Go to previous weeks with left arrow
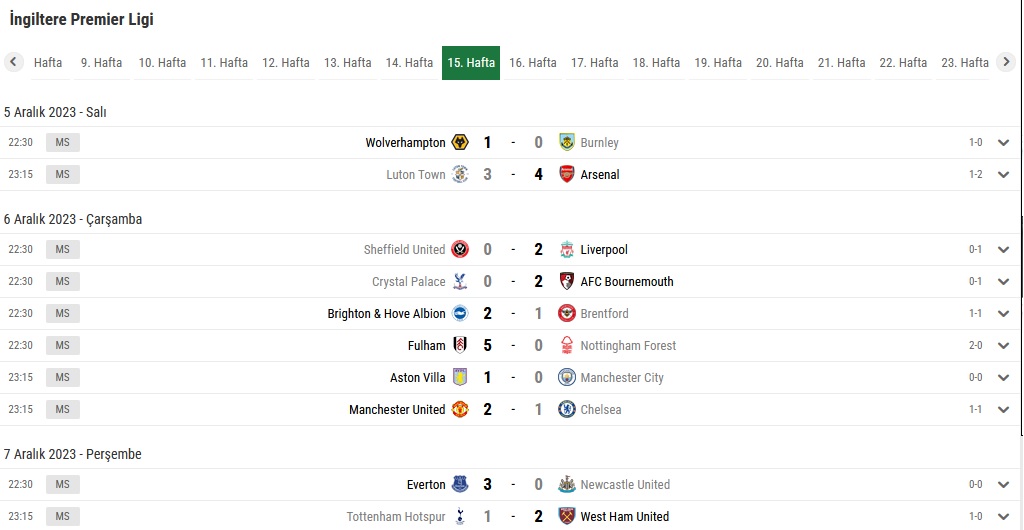1024x530 pixels. coord(13,62)
